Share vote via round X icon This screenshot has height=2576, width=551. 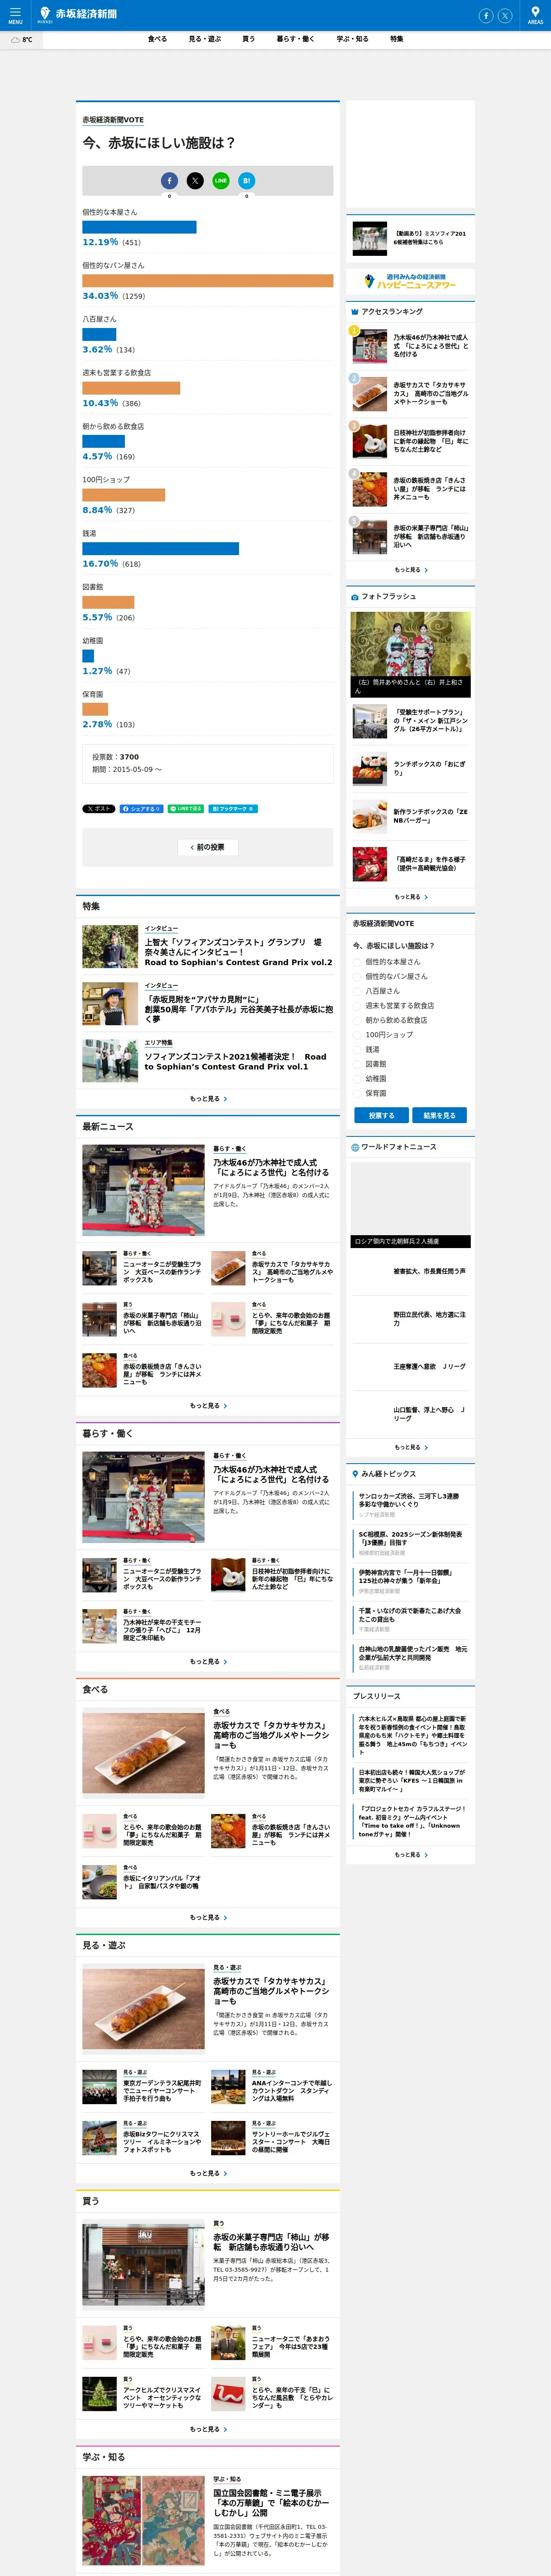[195, 181]
